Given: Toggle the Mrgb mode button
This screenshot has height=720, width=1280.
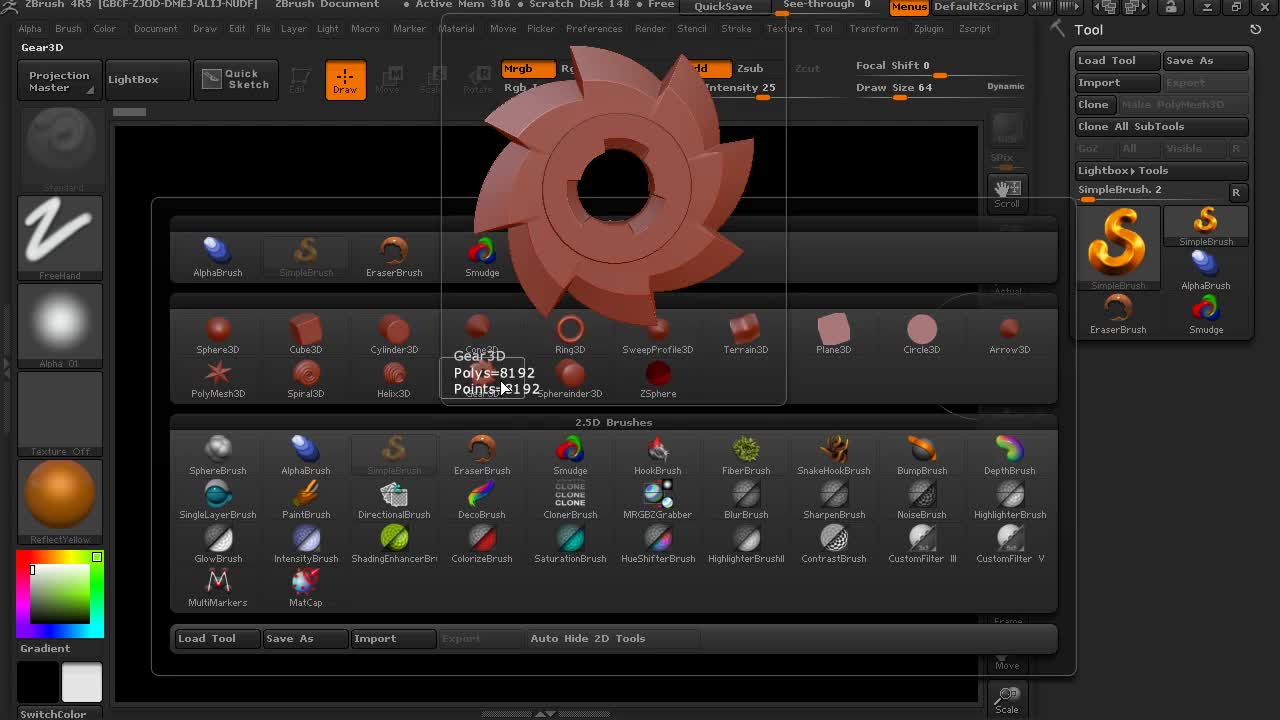Looking at the screenshot, I should point(527,68).
